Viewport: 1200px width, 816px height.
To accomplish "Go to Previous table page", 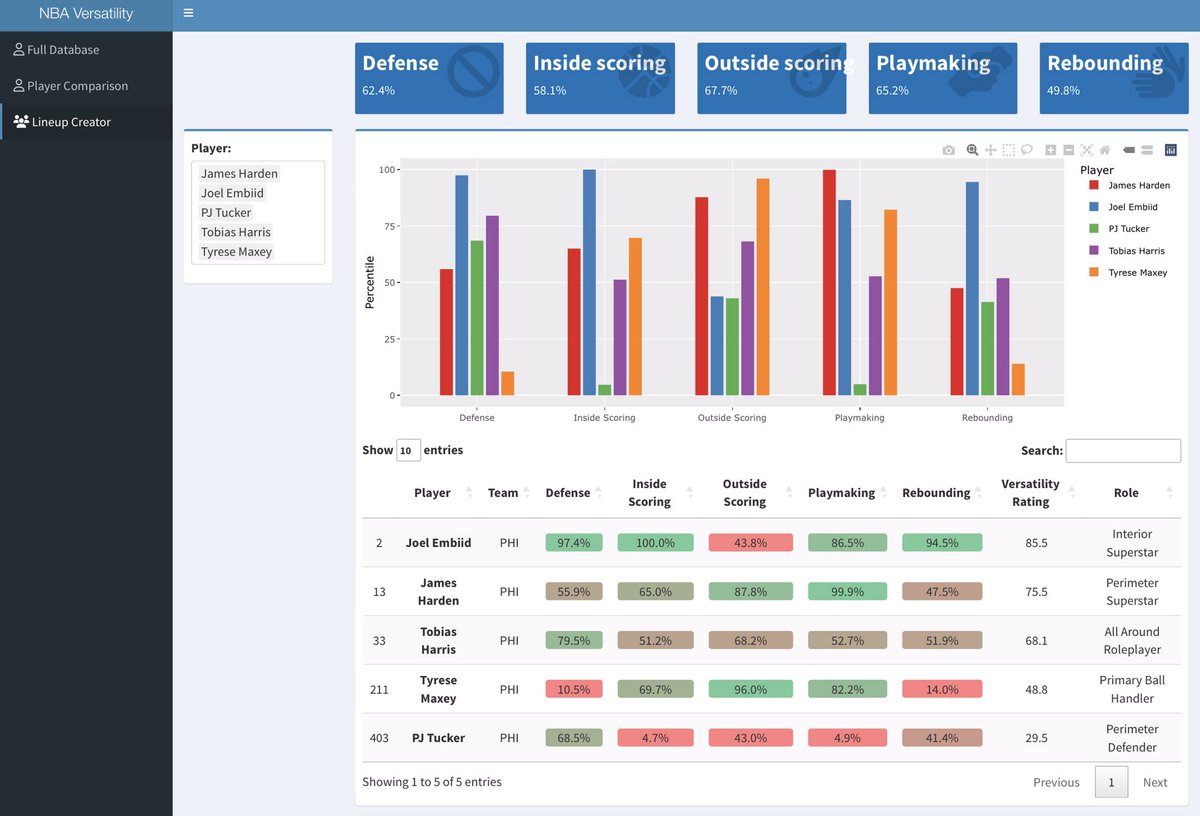I will [1056, 782].
